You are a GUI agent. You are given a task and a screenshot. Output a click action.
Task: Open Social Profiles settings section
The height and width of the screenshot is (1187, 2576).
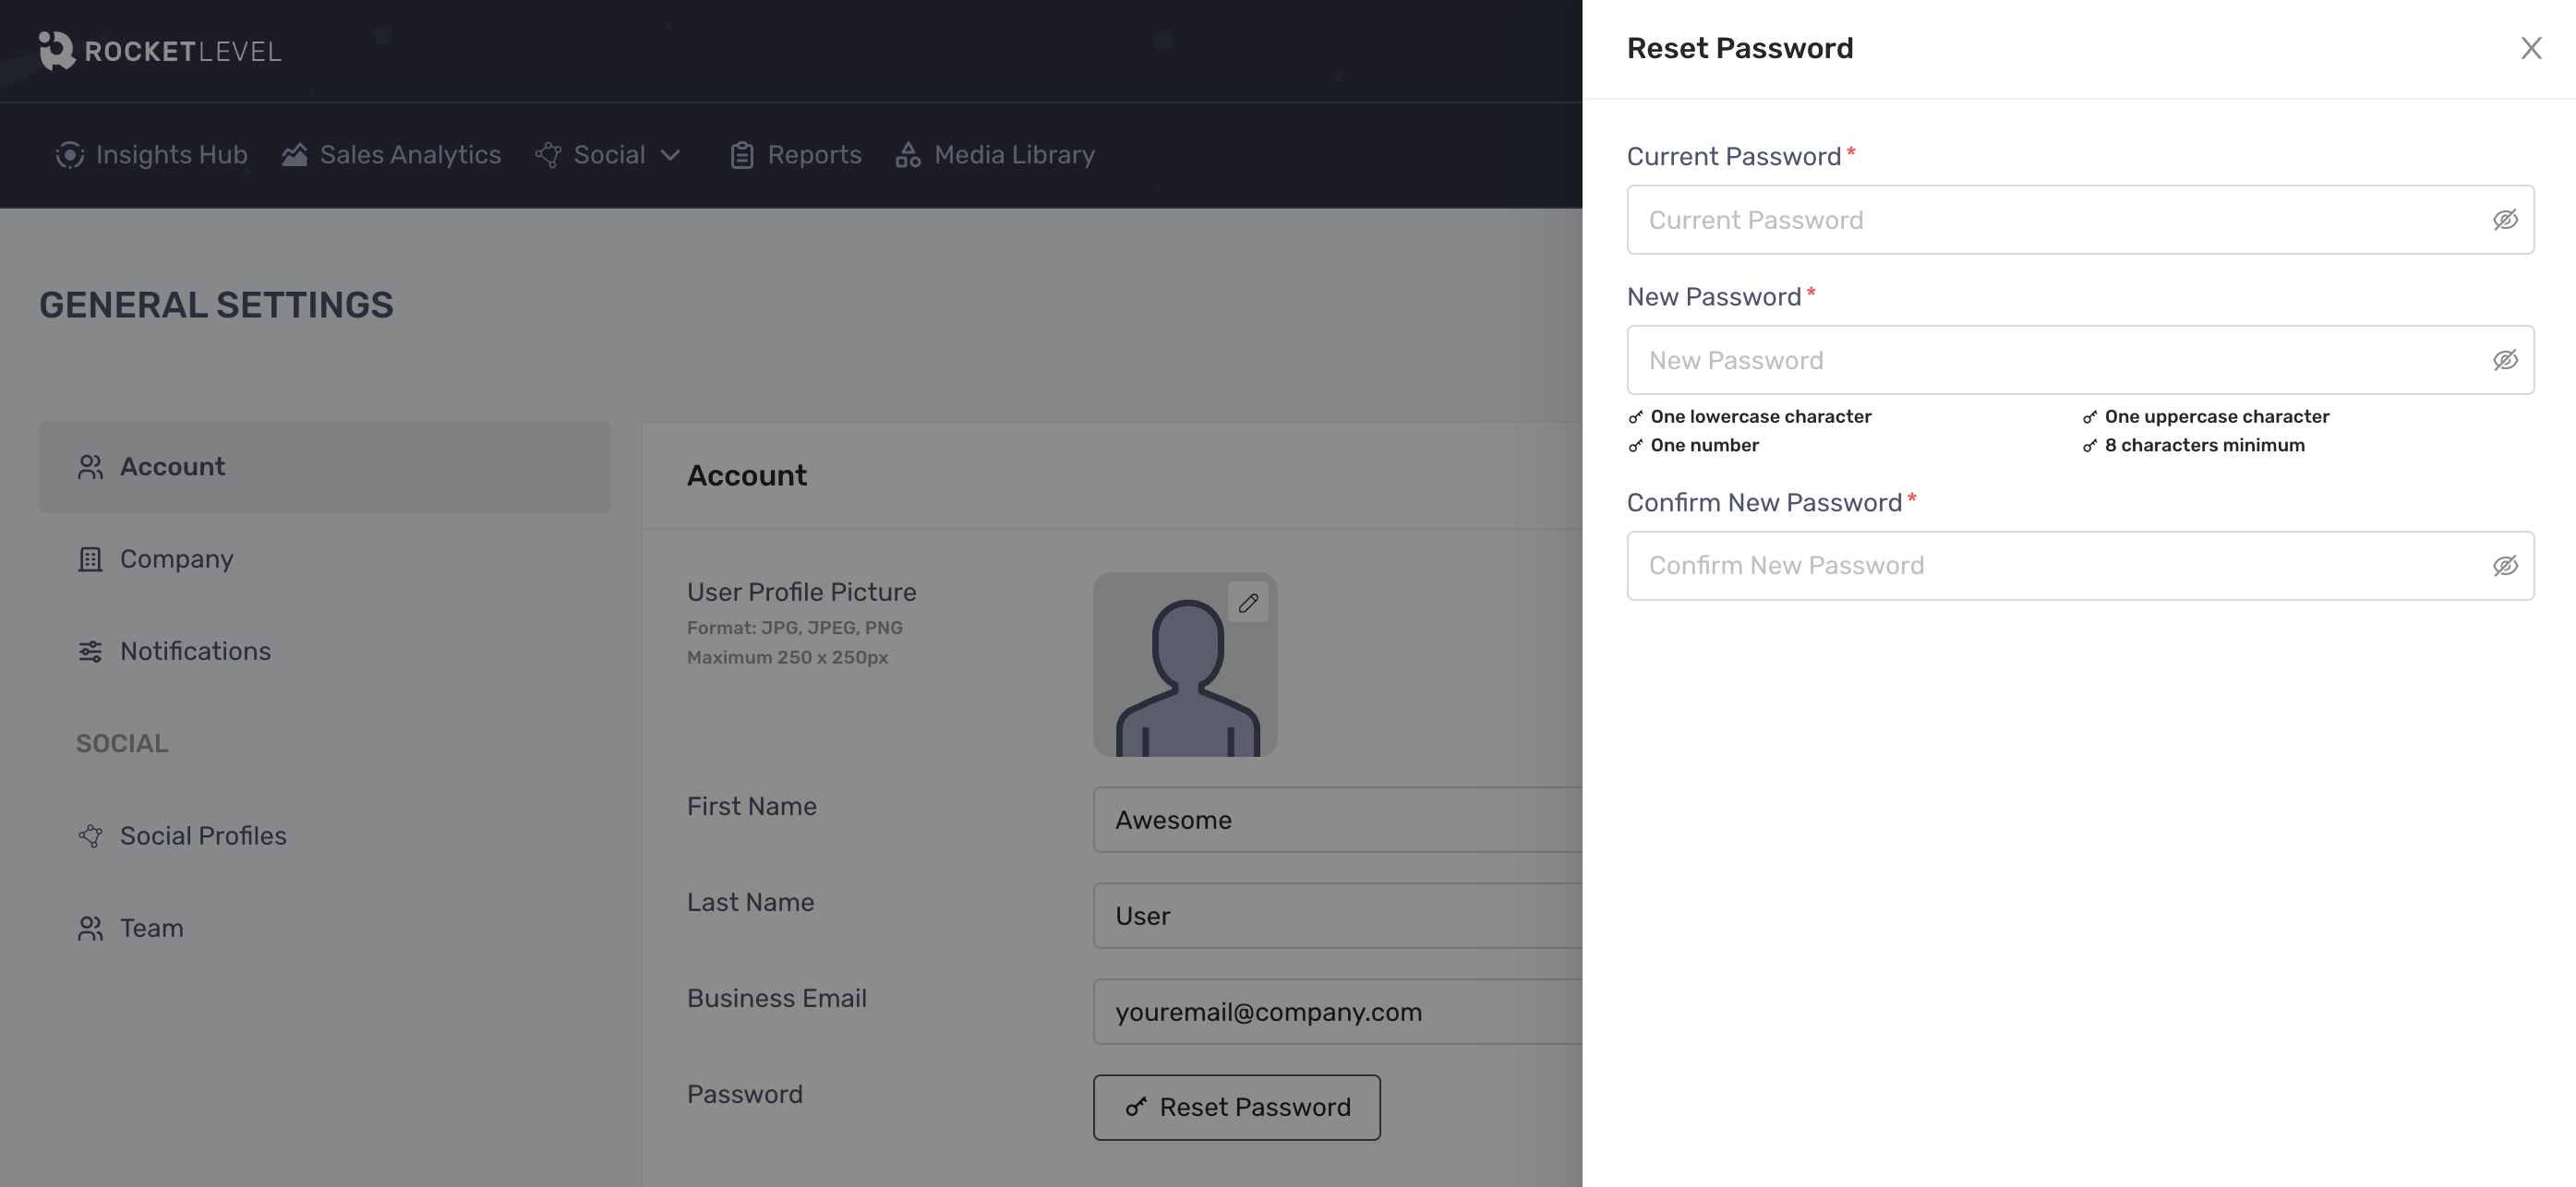coord(325,836)
